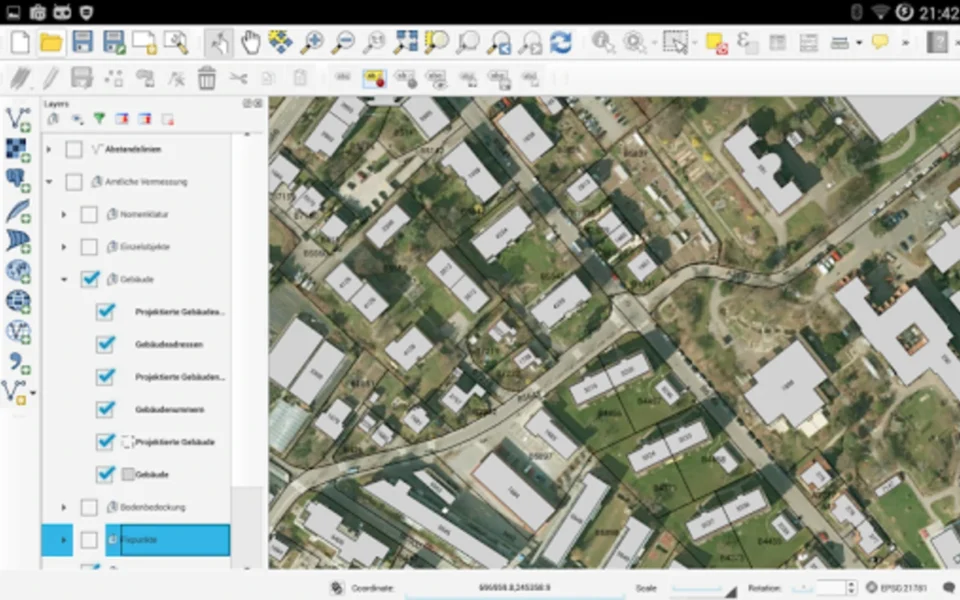Collapse the Gebäude group arrow
Viewport: 960px width, 600px height.
pos(64,279)
